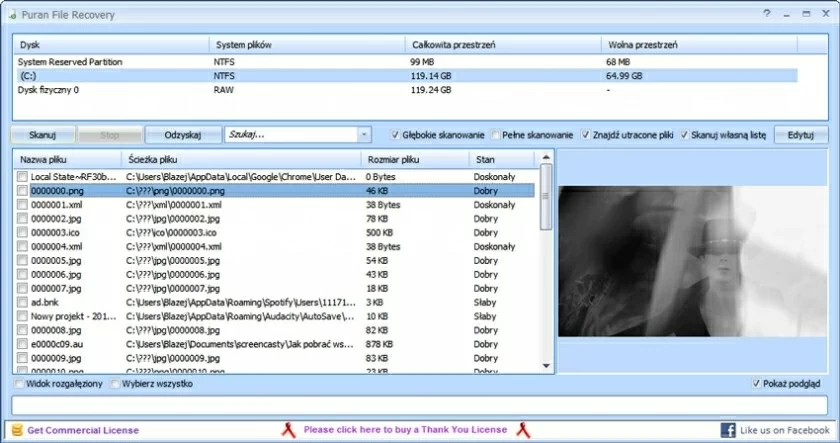
Task: Select the (C:) drive row
Action: click(406, 76)
